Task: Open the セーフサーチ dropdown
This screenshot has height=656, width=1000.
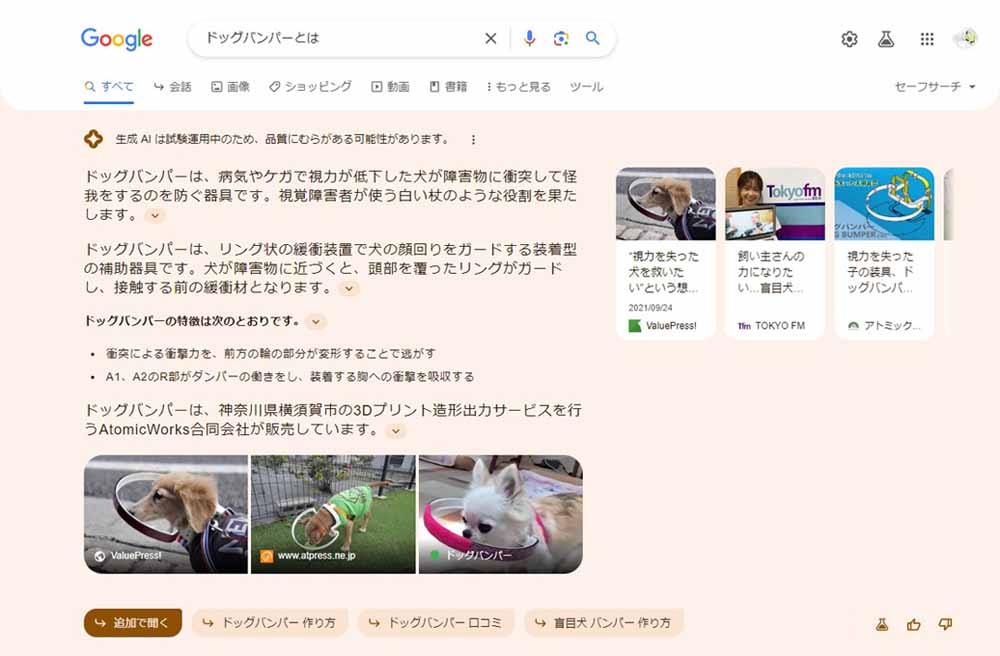Action: [935, 87]
